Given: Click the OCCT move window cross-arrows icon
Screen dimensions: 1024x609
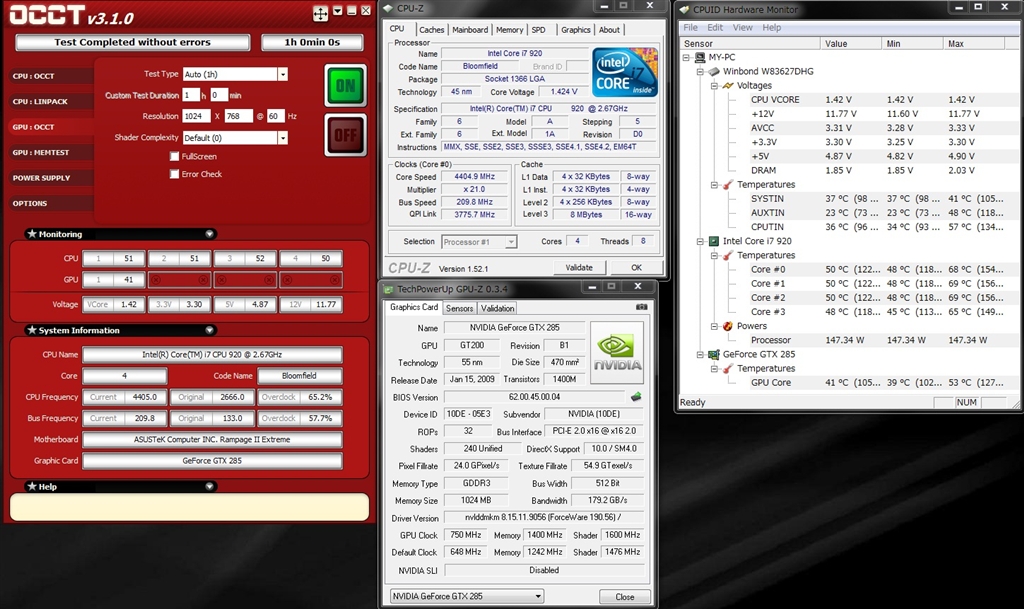Looking at the screenshot, I should [x=321, y=14].
